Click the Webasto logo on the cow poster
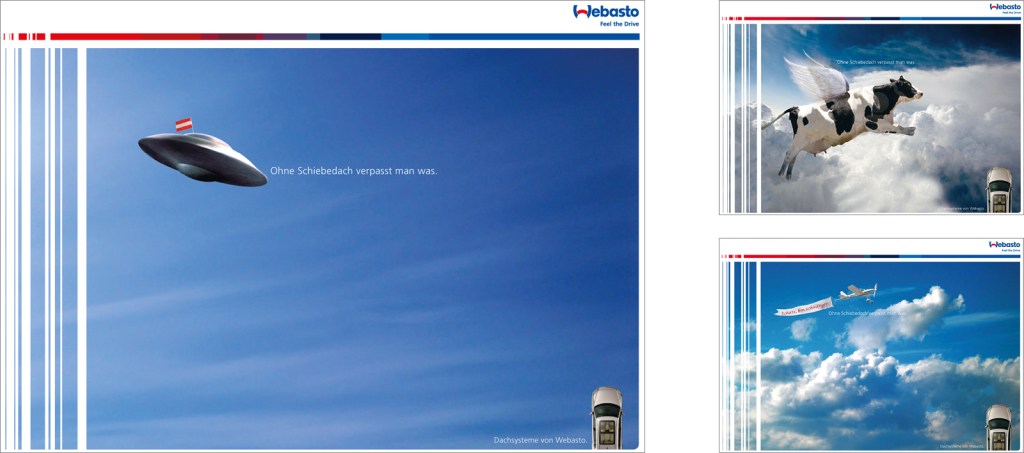The width and height of the screenshot is (1024, 453). click(1004, 6)
